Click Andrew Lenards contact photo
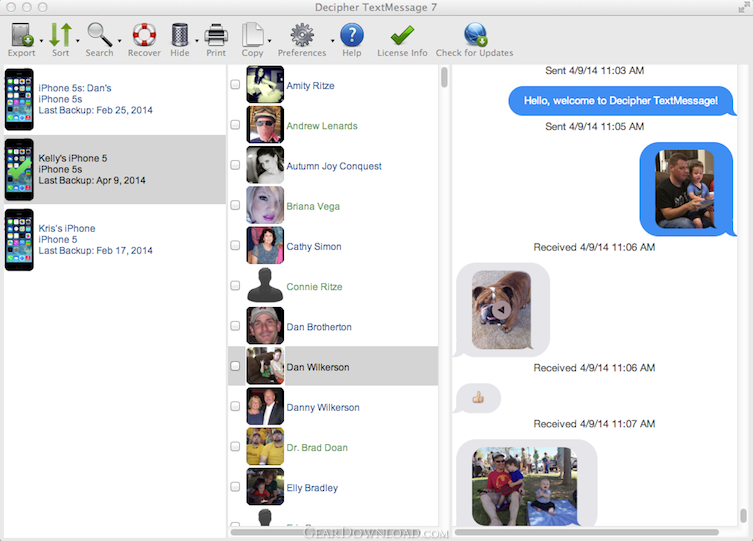The width and height of the screenshot is (753, 541). click(265, 125)
